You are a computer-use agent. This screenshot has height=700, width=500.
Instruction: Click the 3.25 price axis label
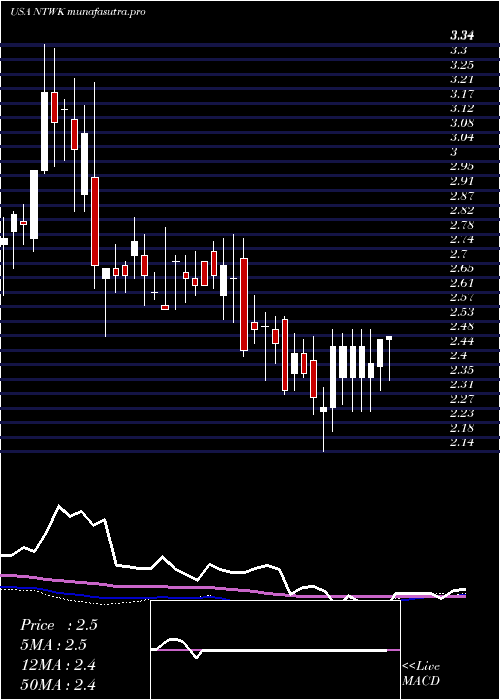tap(462, 65)
